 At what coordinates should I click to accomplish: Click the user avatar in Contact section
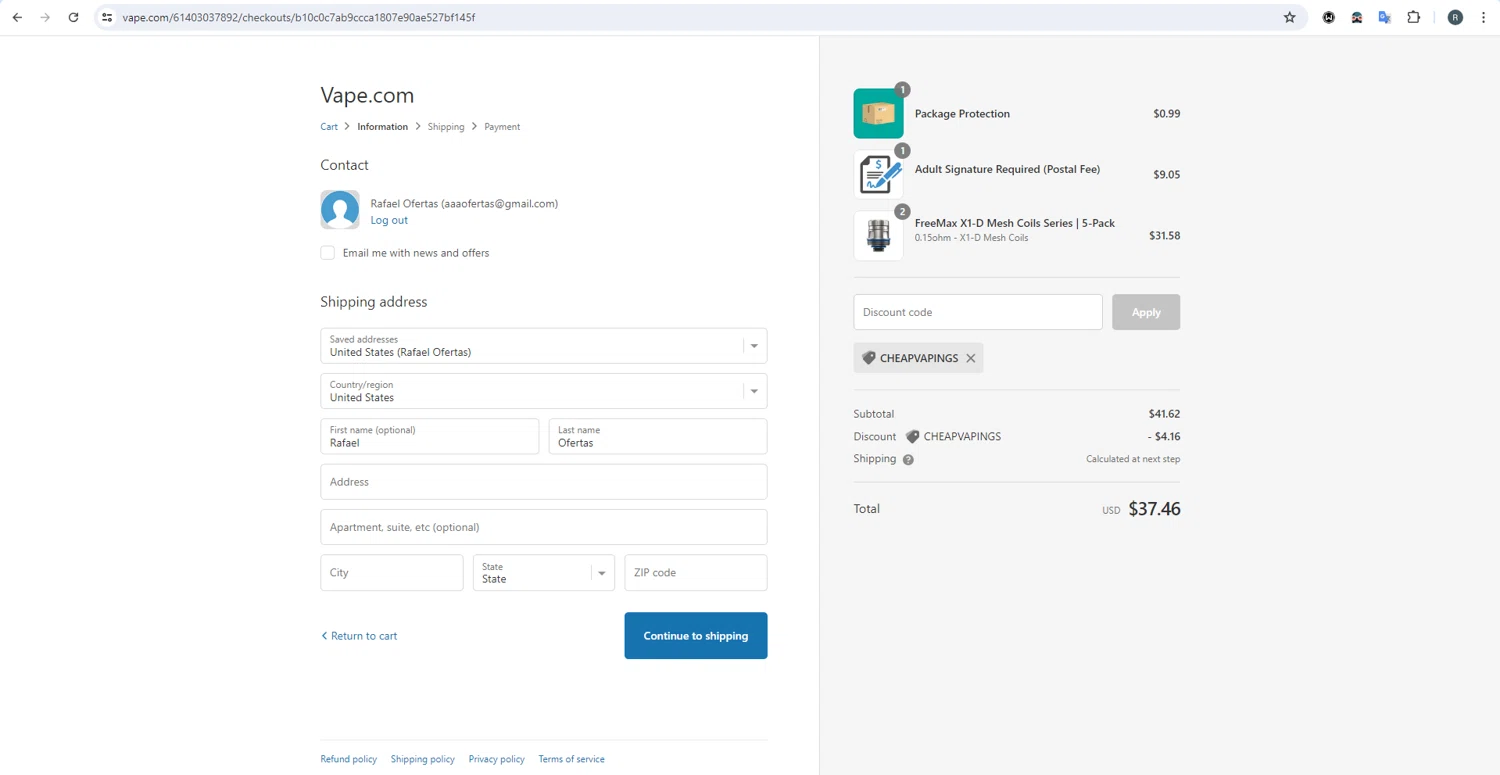(x=340, y=210)
